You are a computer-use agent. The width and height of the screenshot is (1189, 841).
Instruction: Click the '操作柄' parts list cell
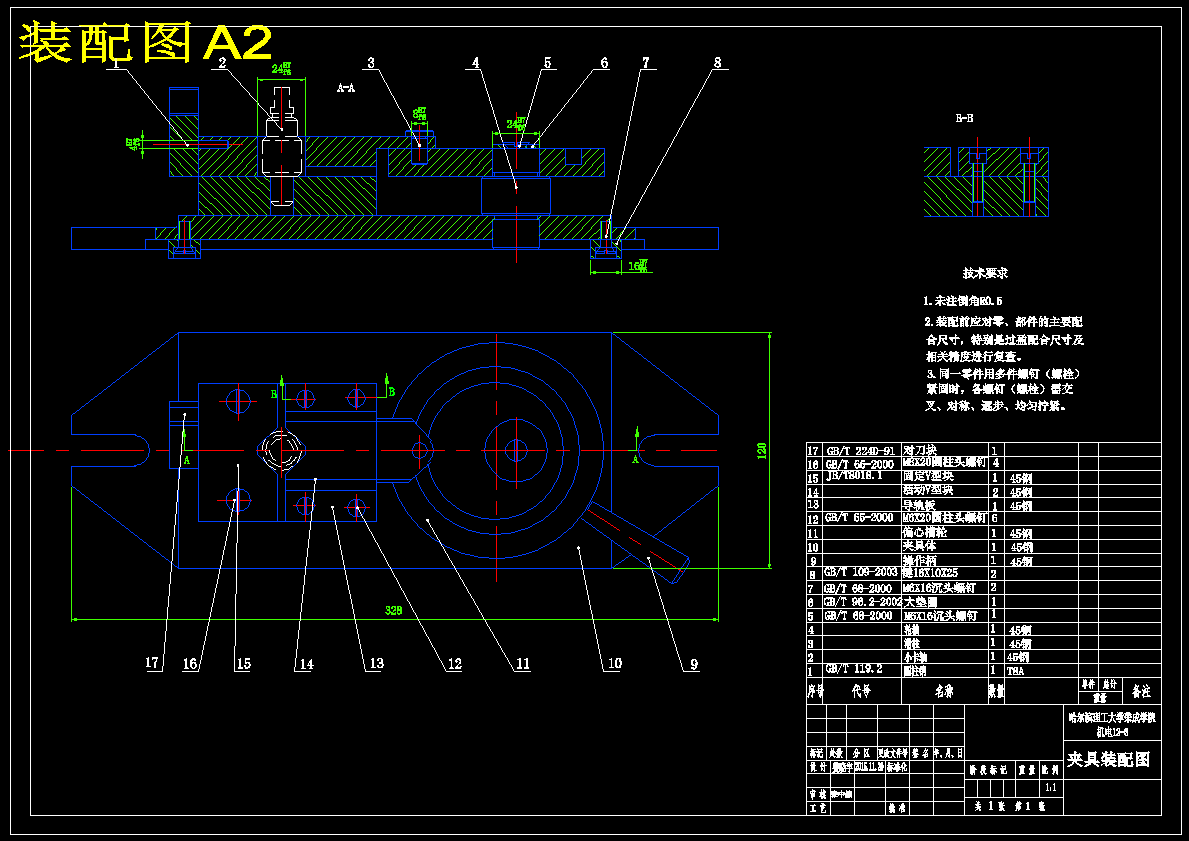[x=919, y=560]
